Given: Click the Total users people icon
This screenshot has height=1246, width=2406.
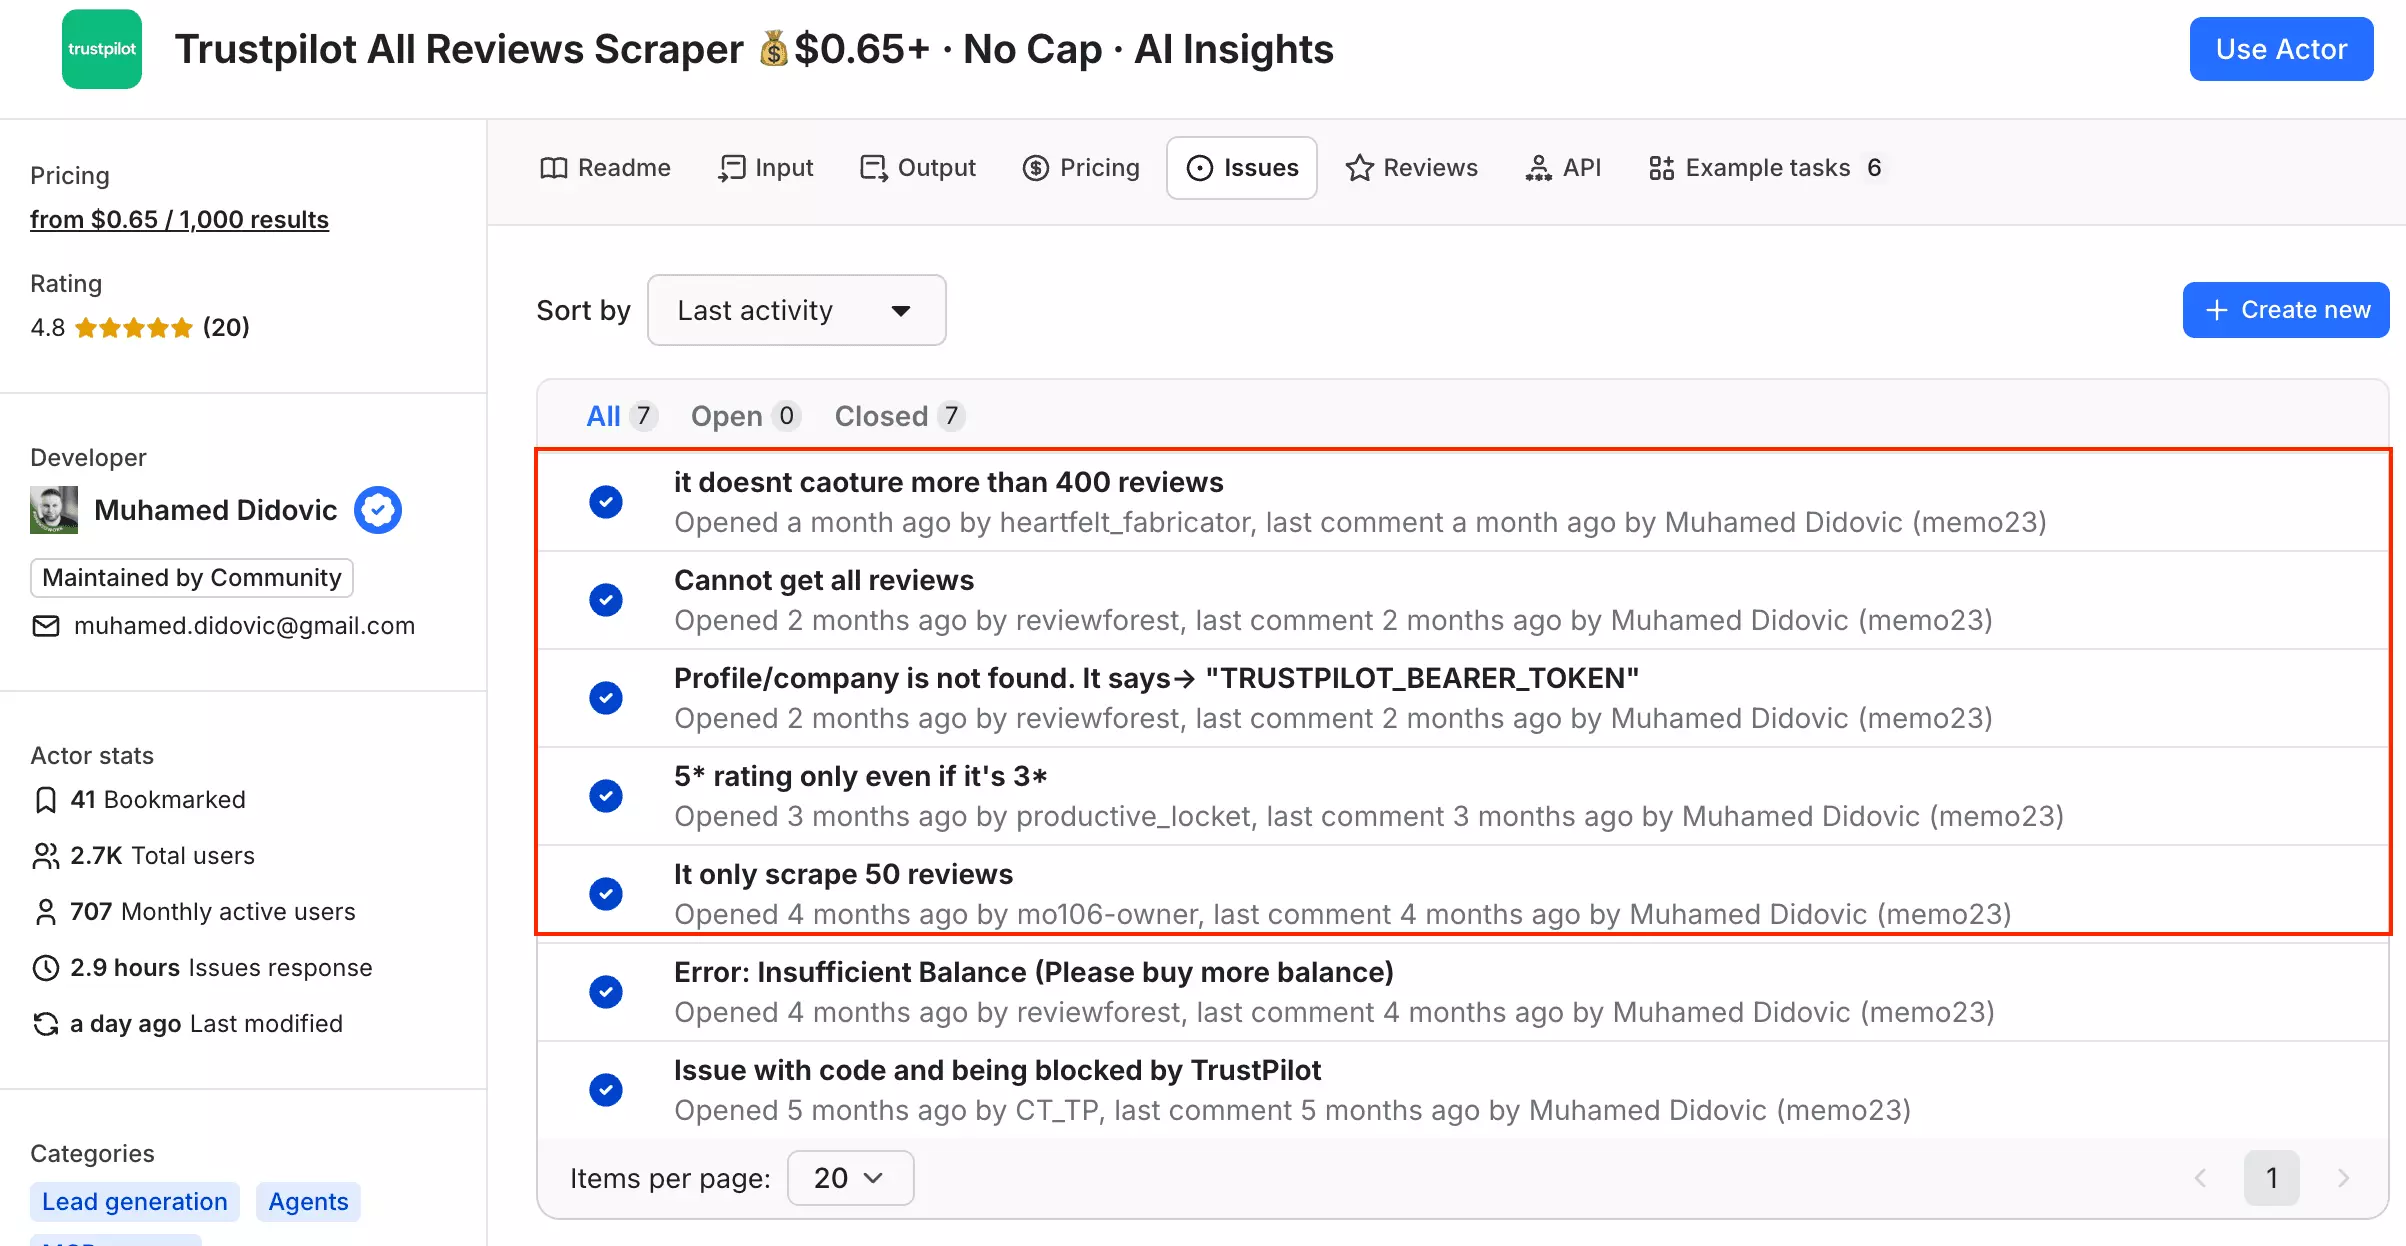Looking at the screenshot, I should point(46,856).
